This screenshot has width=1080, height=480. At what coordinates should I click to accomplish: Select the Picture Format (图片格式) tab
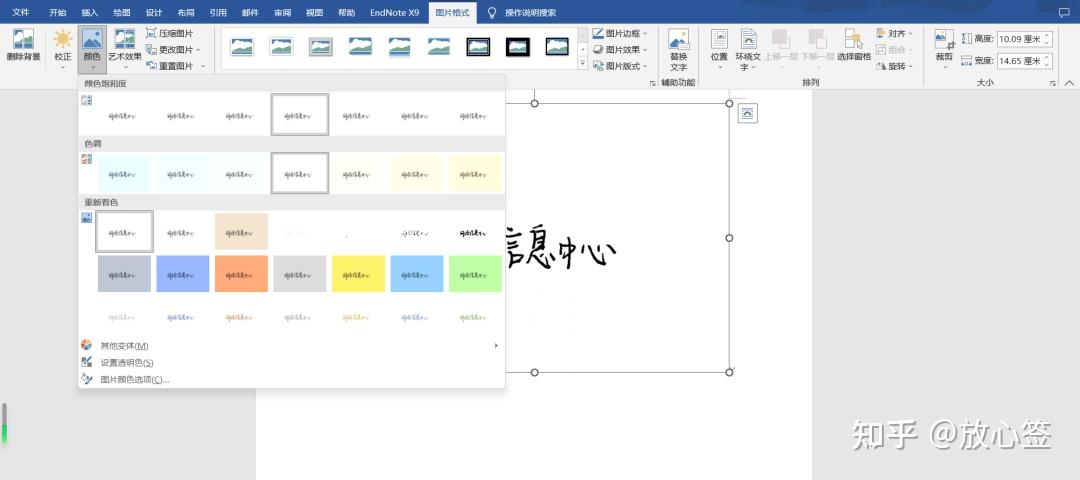point(453,12)
